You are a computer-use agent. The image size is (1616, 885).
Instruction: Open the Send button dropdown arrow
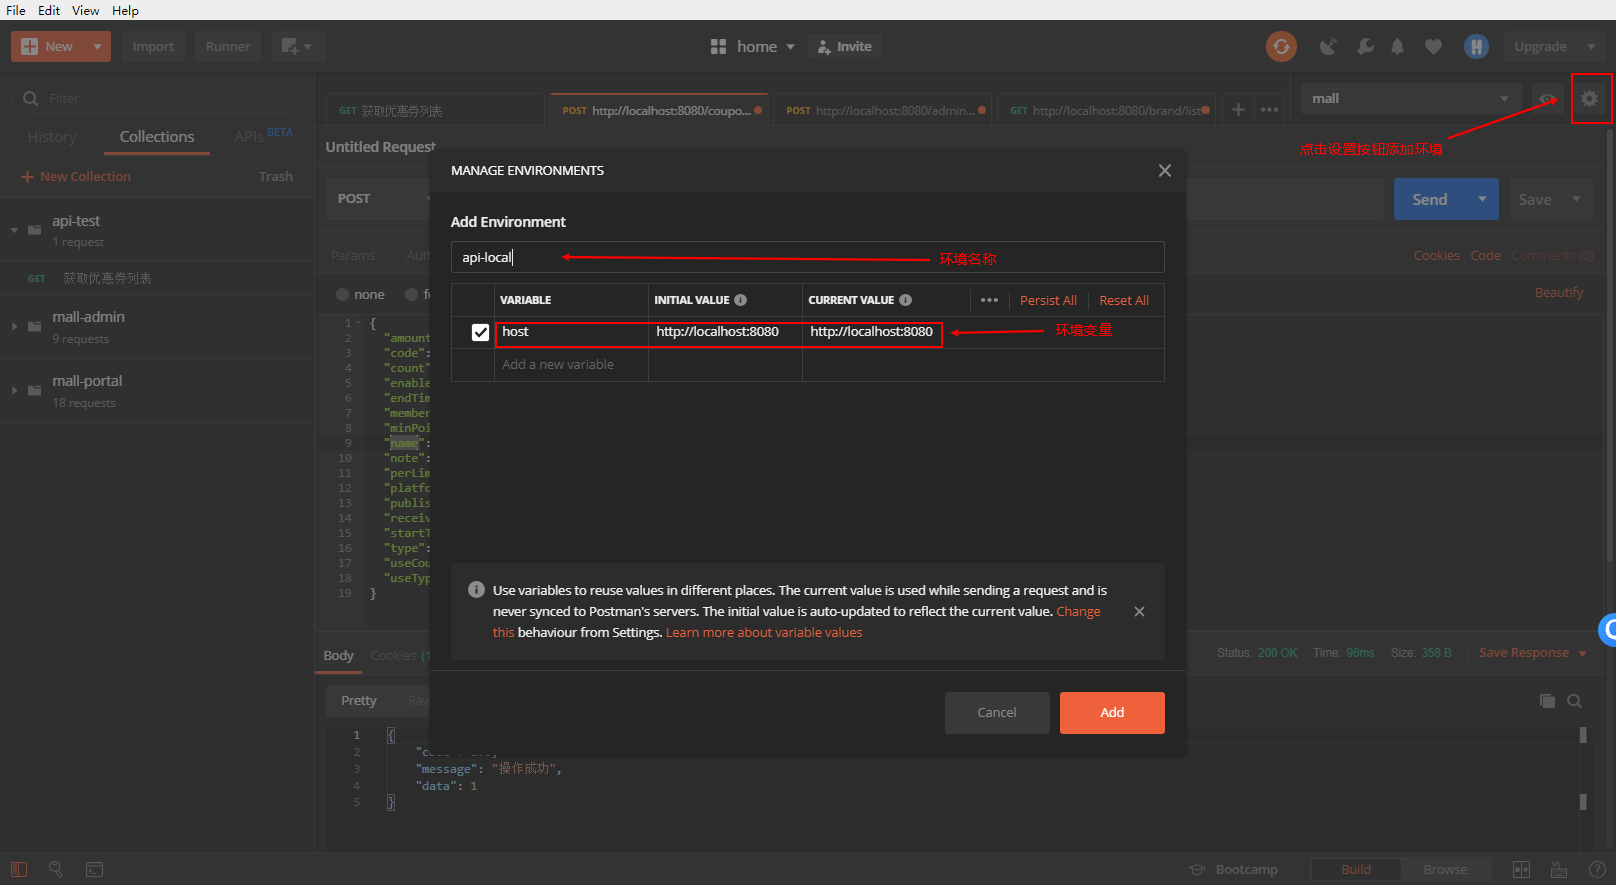(x=1482, y=199)
